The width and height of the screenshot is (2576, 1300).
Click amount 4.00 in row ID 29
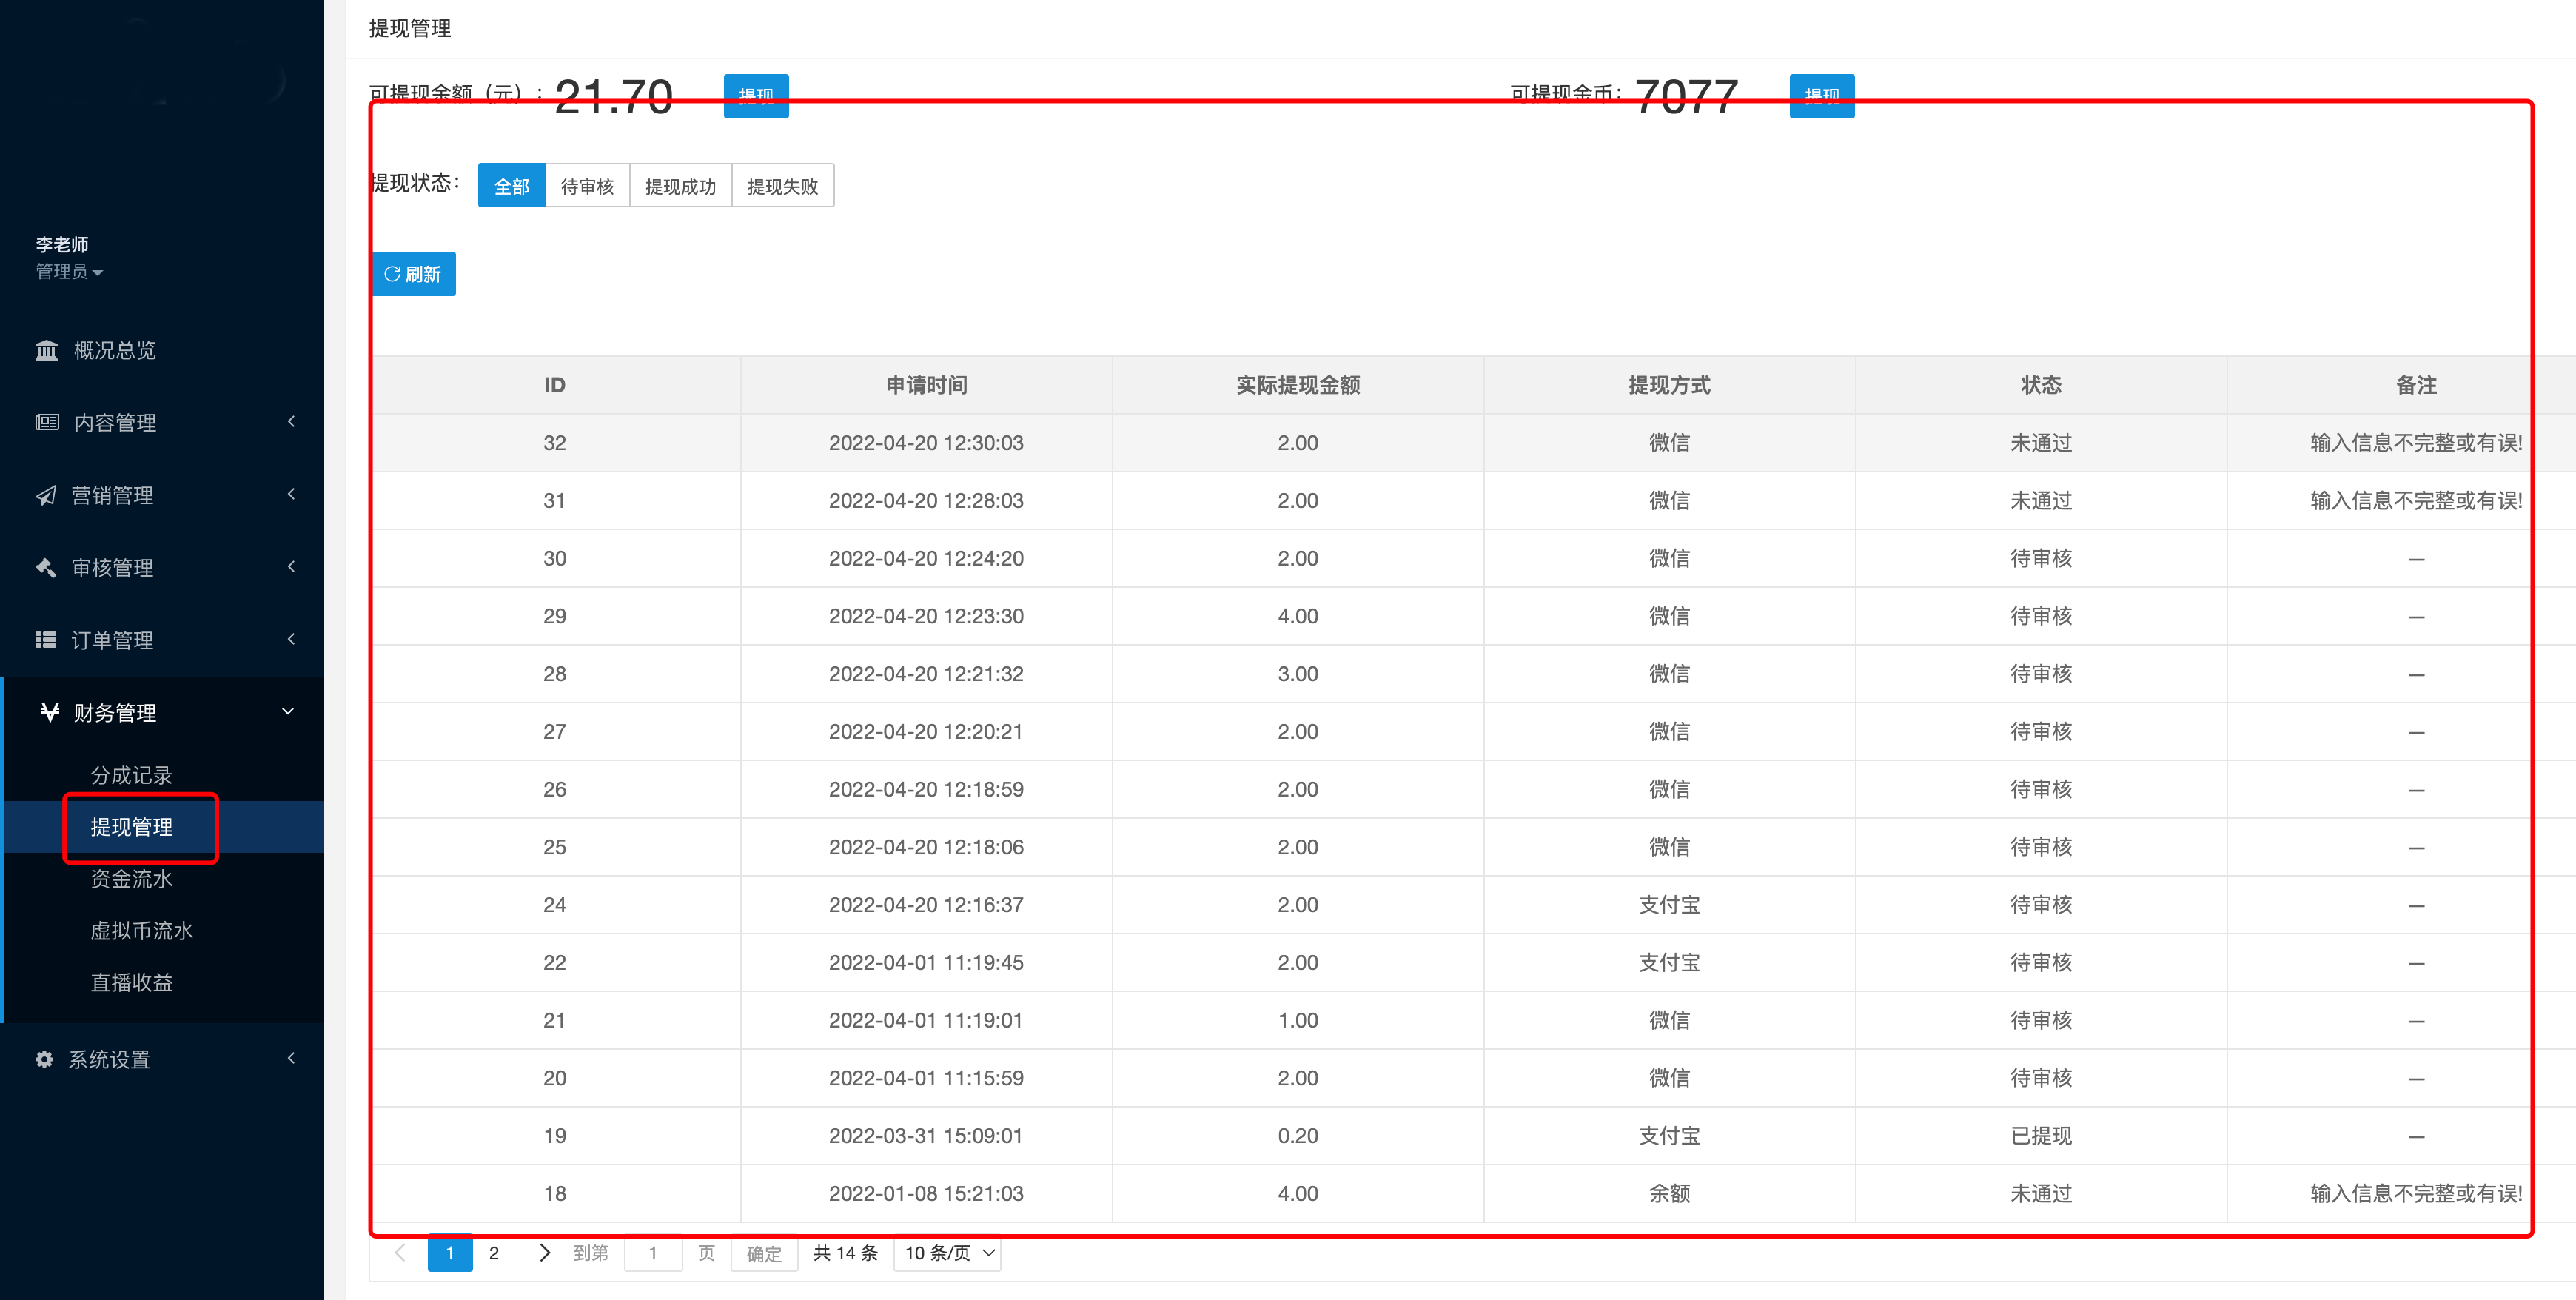coord(1298,616)
